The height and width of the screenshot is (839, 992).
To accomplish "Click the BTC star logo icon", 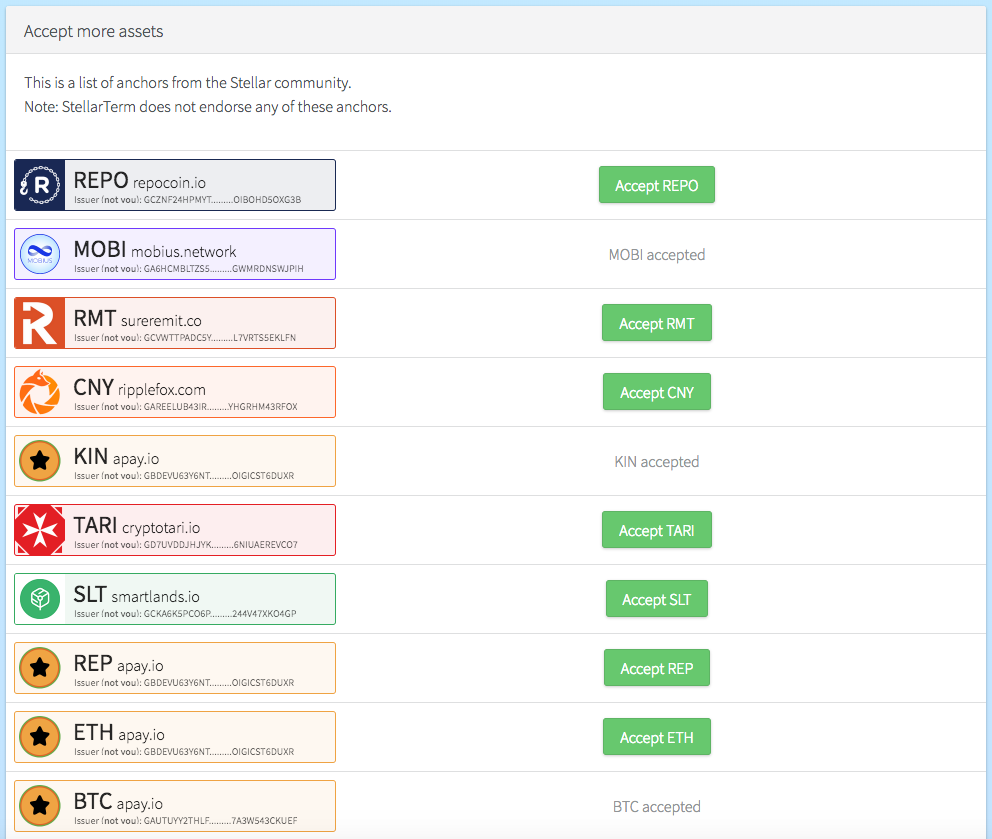I will pyautogui.click(x=40, y=806).
